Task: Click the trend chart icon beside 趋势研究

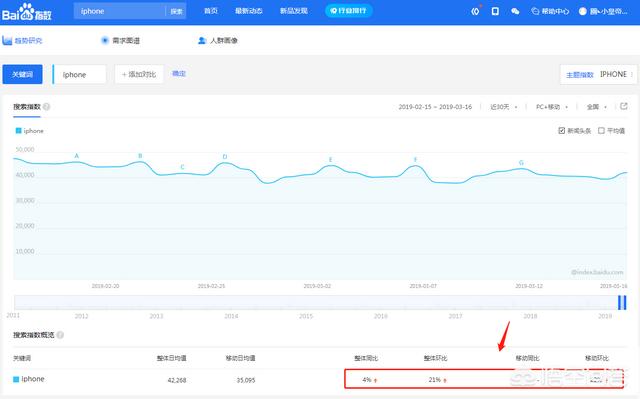Action: [7, 40]
